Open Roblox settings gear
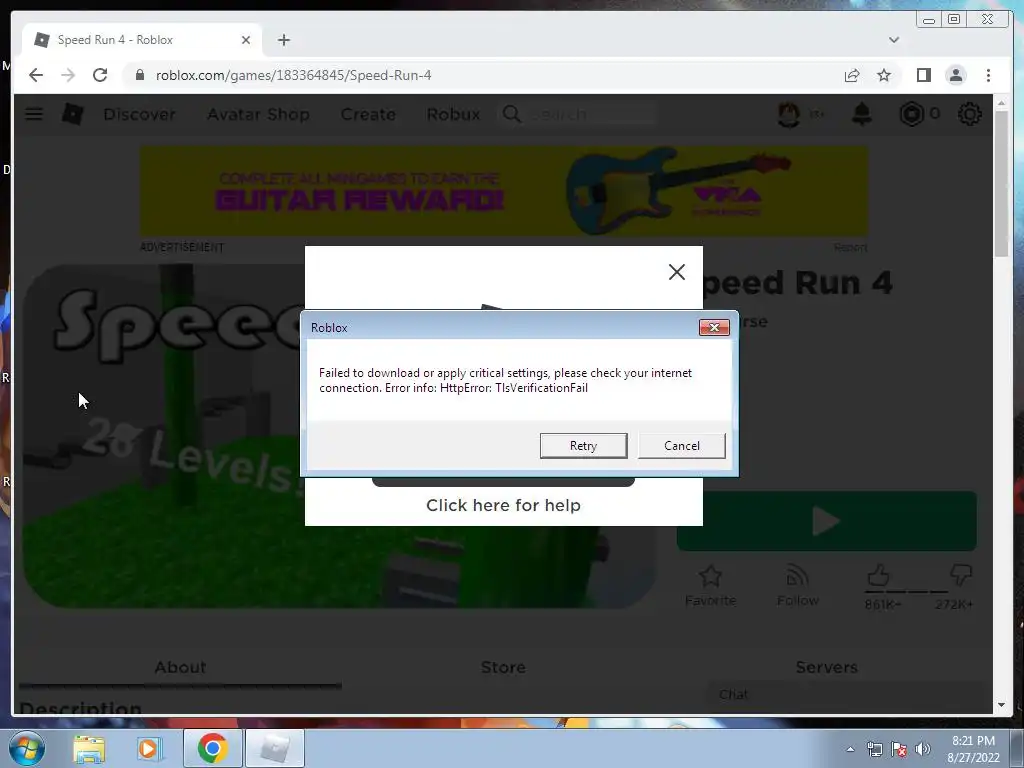This screenshot has height=768, width=1024. point(970,114)
